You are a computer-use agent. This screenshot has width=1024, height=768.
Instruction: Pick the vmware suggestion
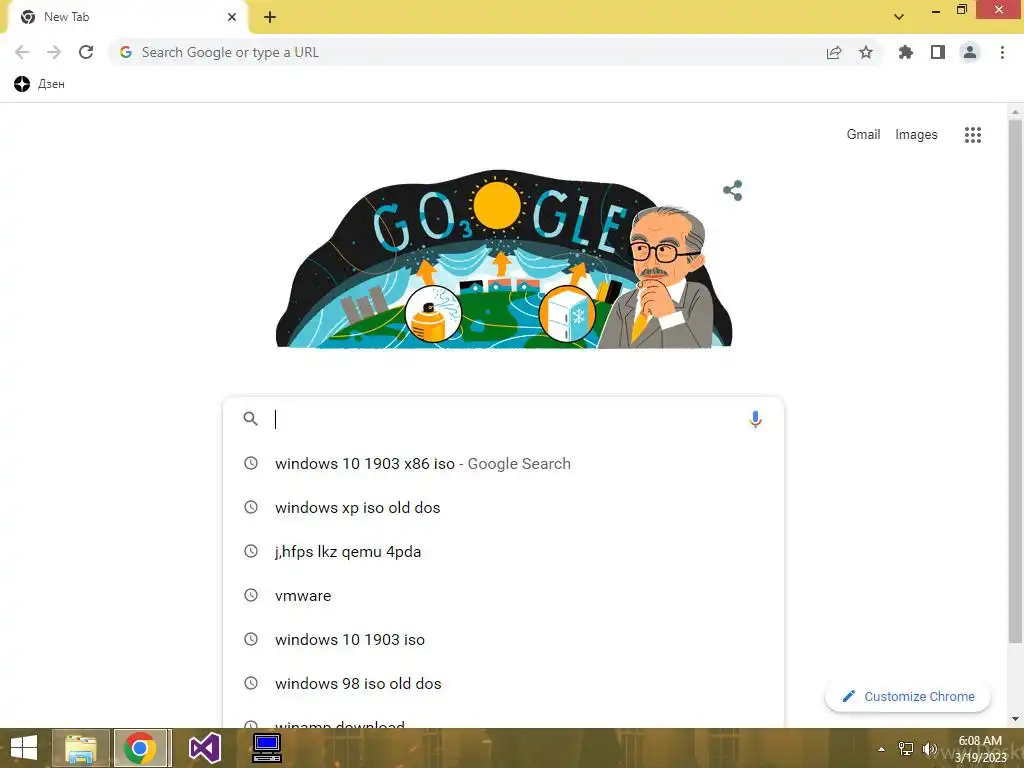pyautogui.click(x=503, y=596)
